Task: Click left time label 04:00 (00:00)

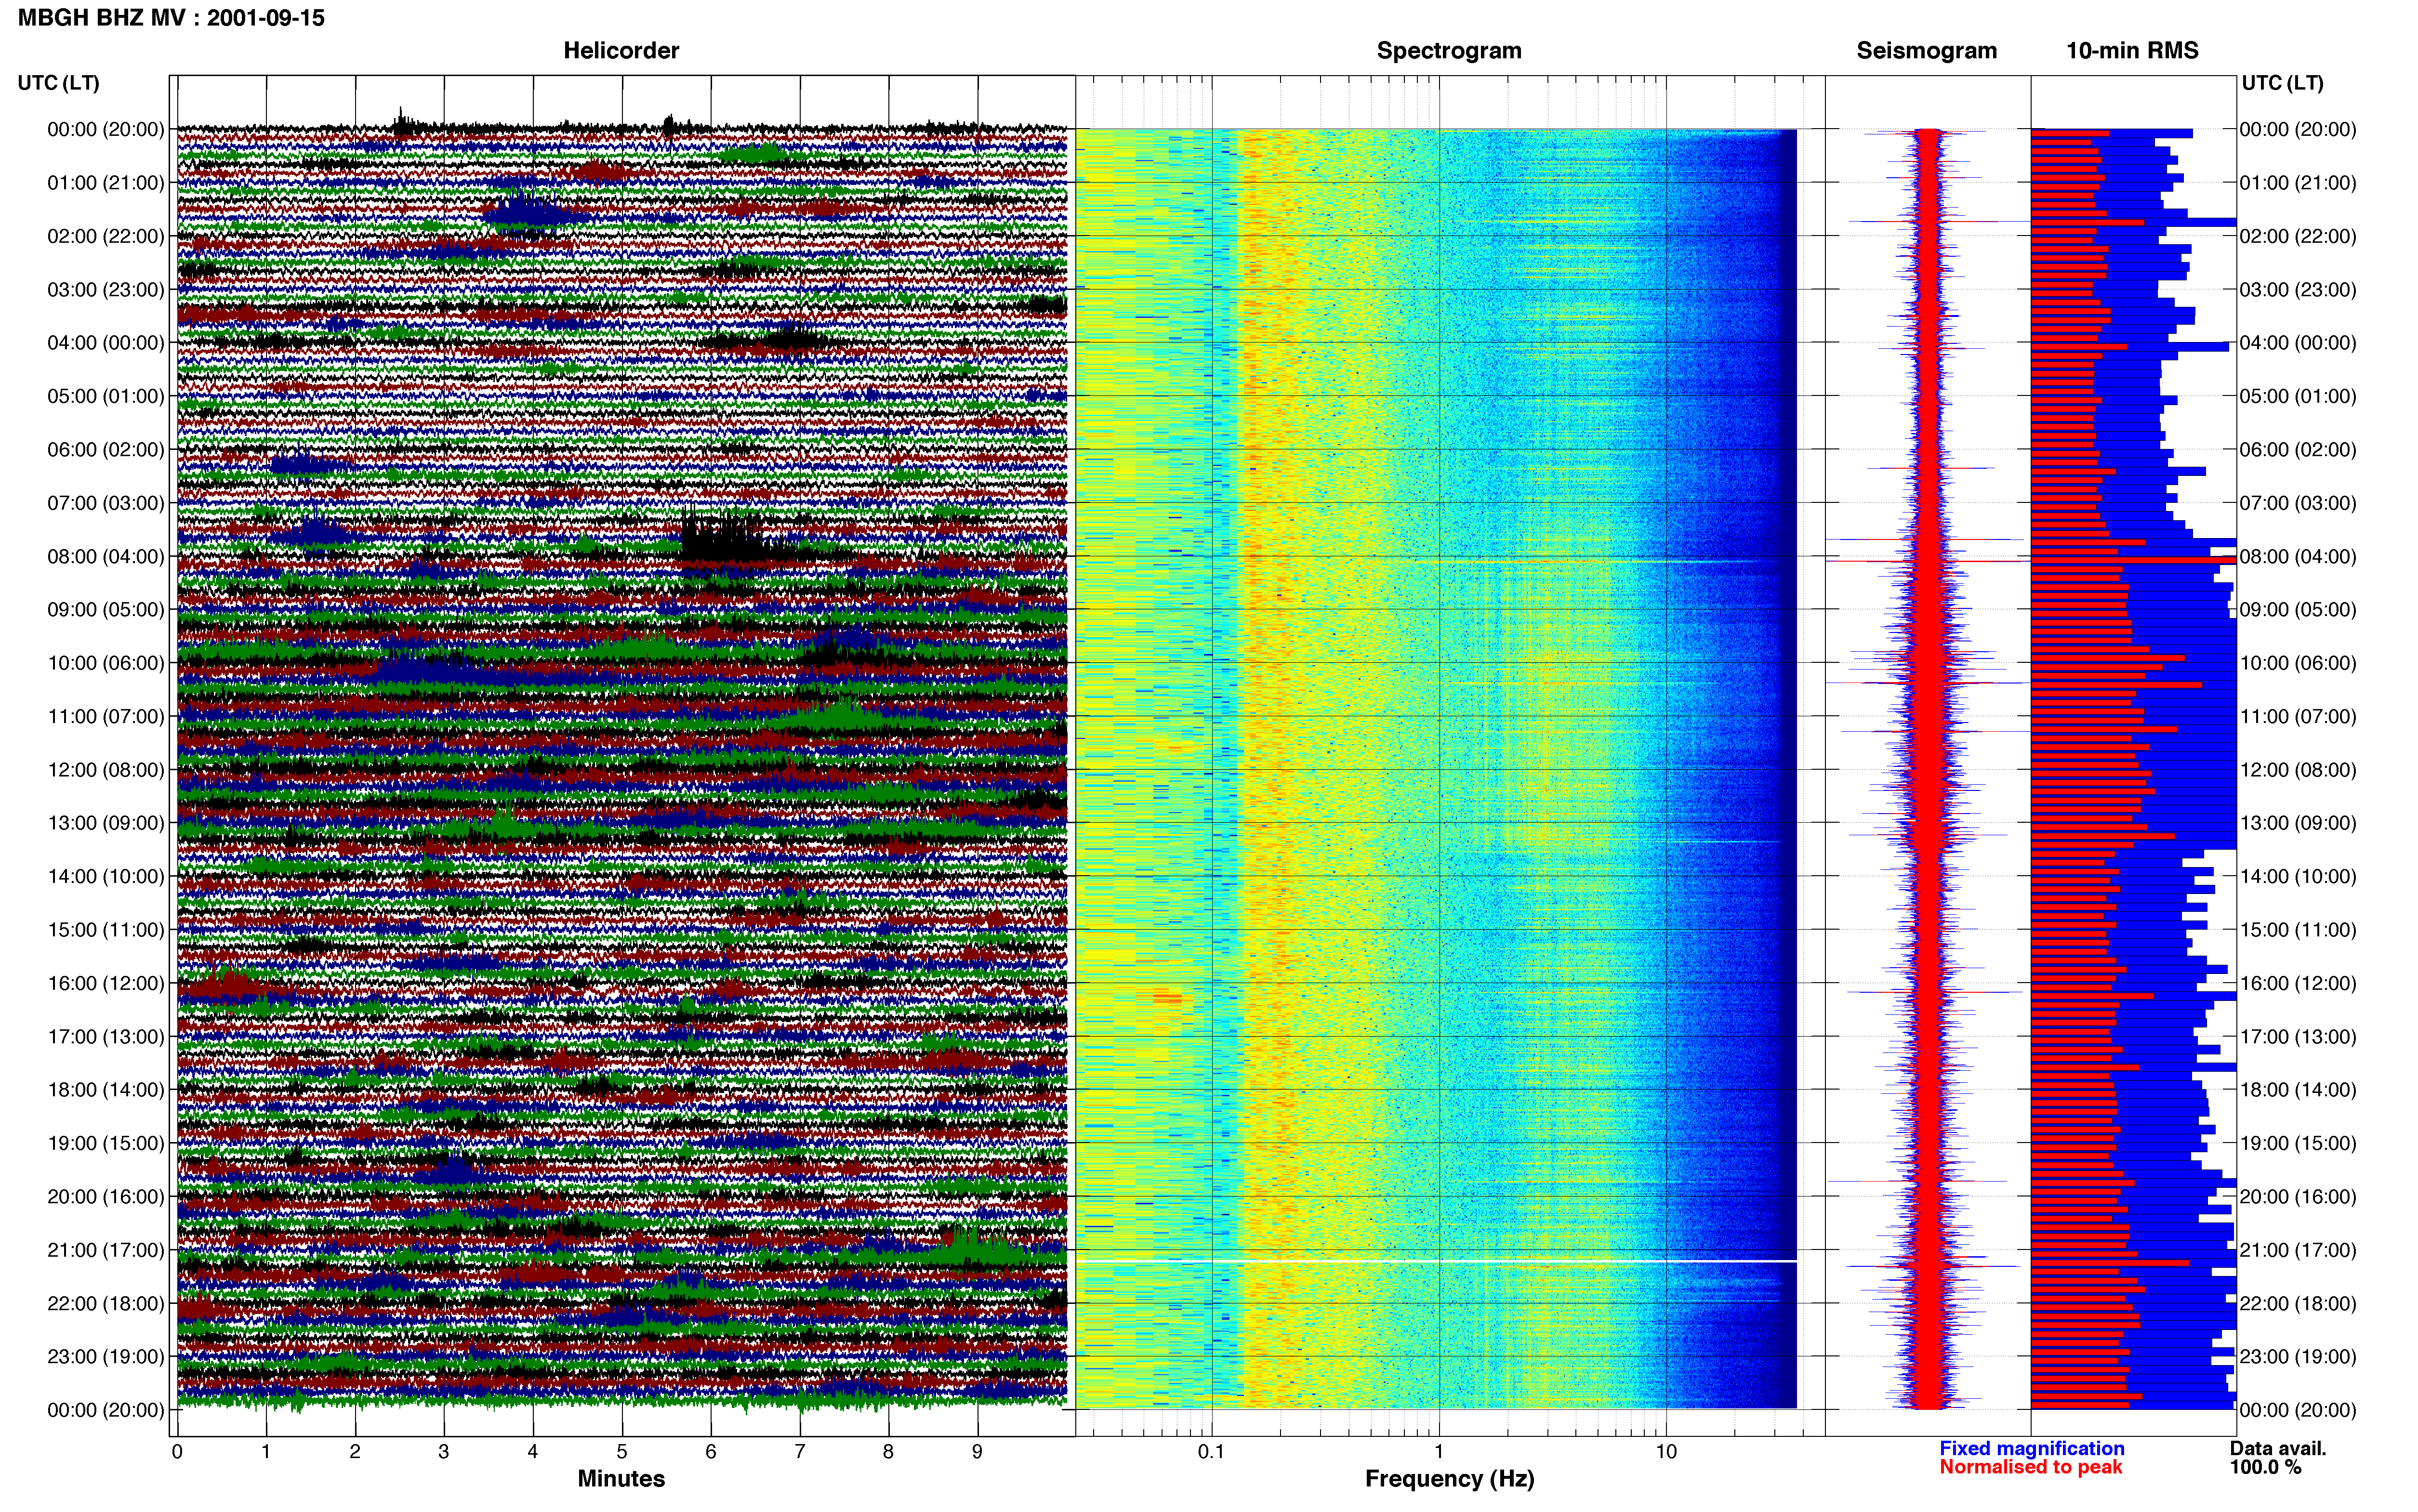Action: click(106, 343)
